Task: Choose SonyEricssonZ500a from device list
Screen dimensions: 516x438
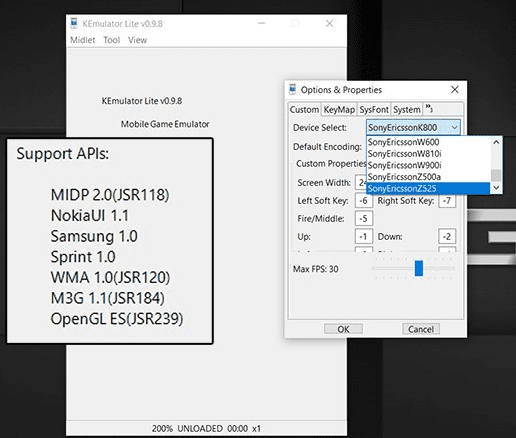Action: click(x=428, y=177)
